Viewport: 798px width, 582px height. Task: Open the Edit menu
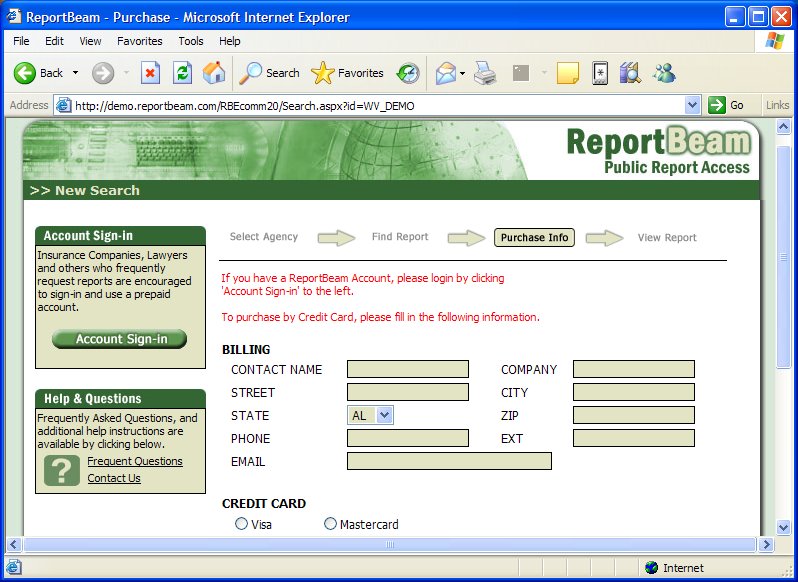[x=54, y=41]
